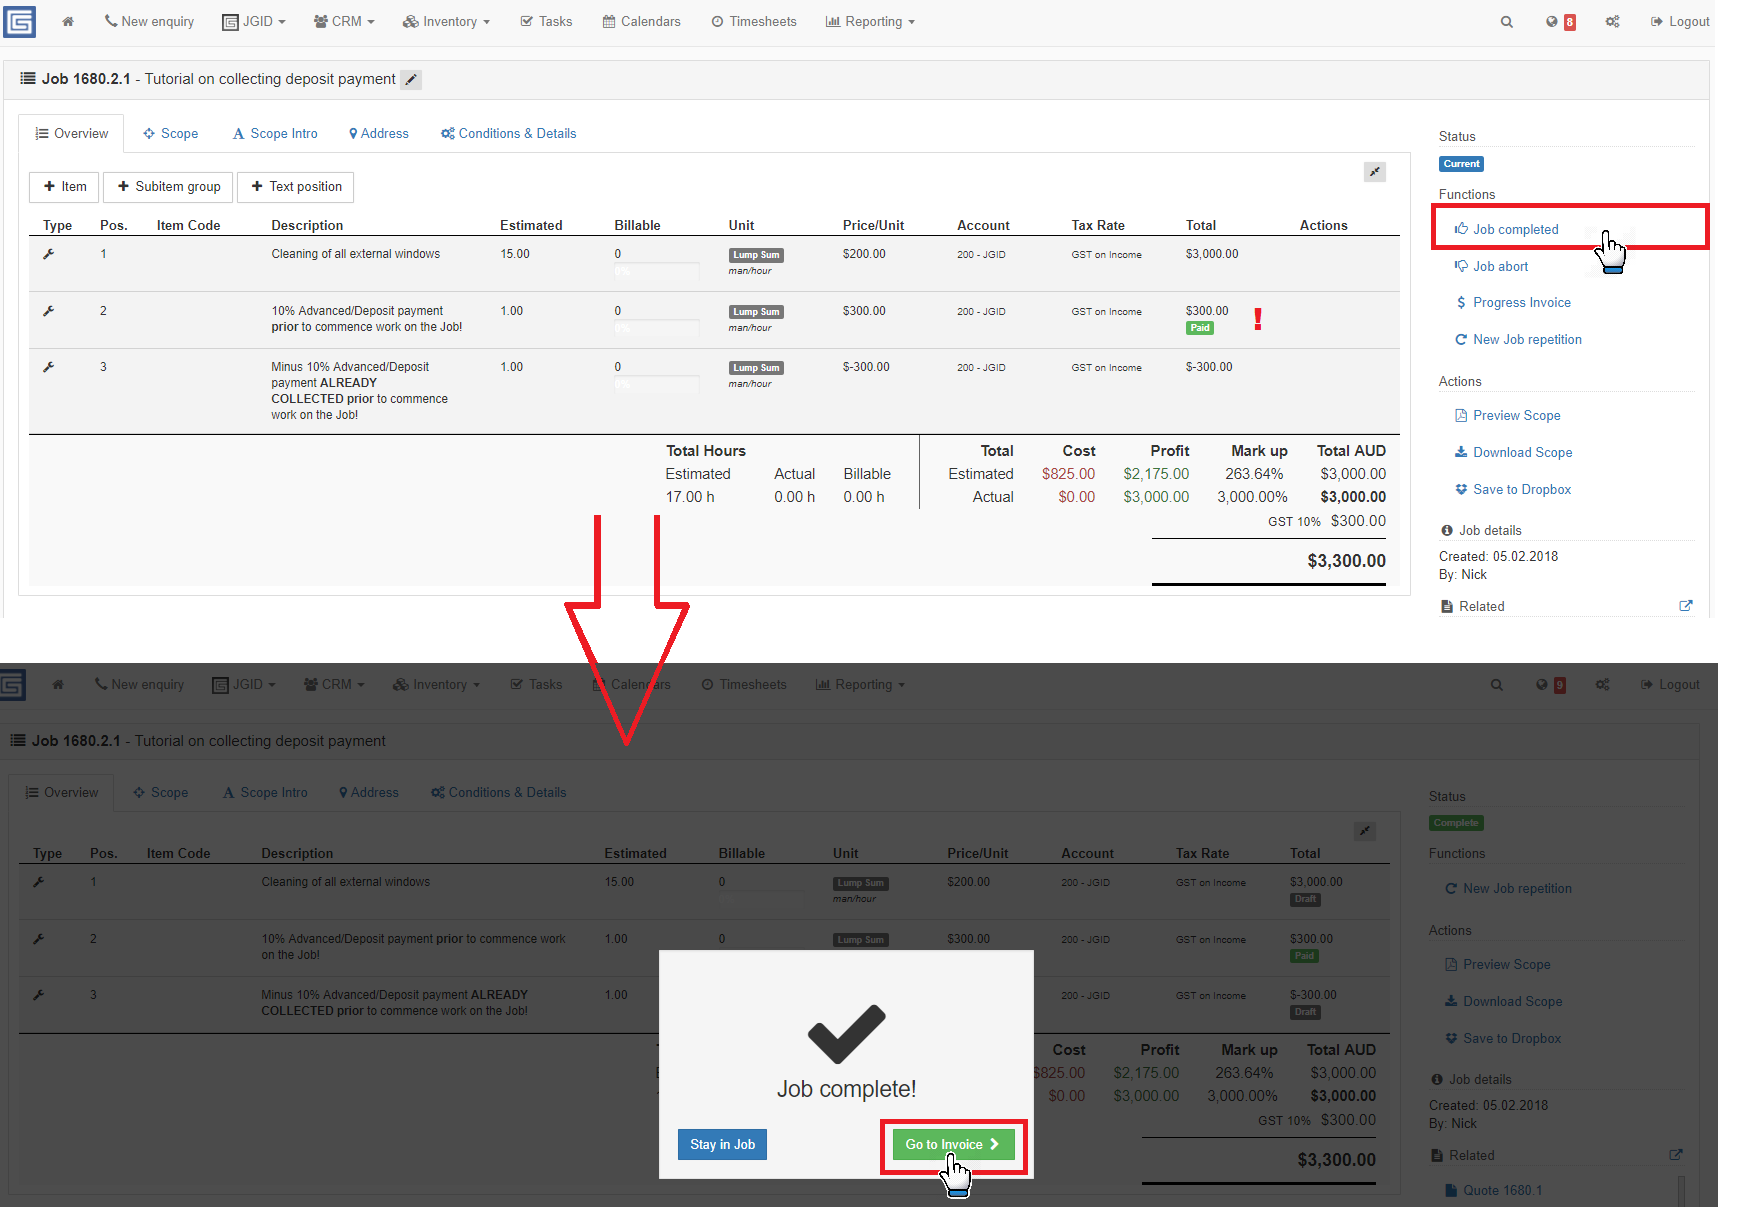Click Go to Invoice button
1744x1217 pixels.
coord(953,1144)
